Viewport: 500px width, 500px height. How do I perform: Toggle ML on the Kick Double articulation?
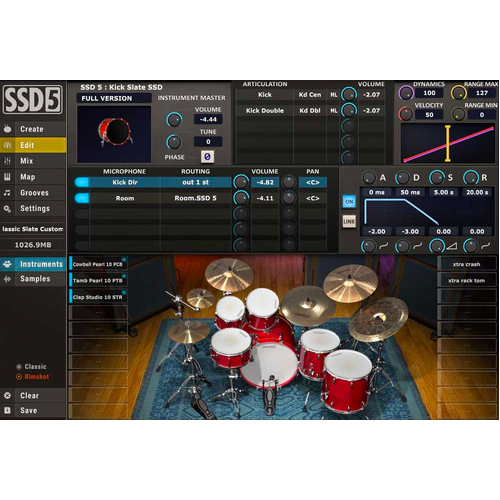(x=334, y=111)
